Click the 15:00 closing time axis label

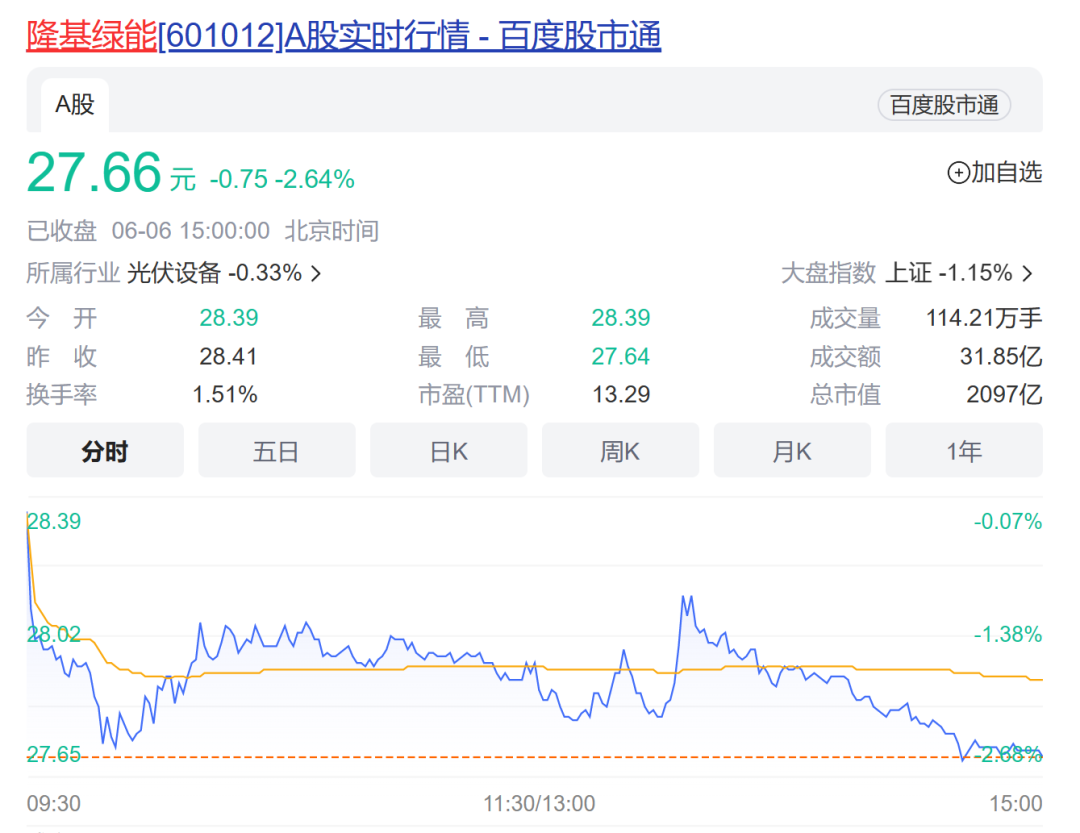coord(1016,803)
